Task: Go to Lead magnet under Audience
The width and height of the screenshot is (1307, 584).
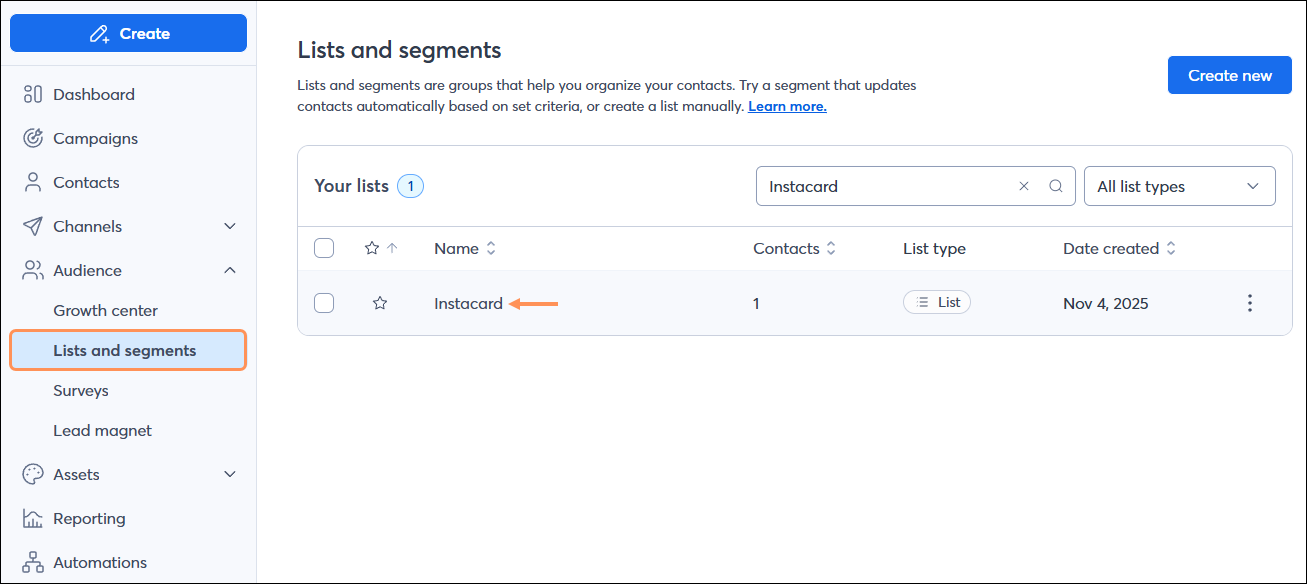Action: [102, 430]
